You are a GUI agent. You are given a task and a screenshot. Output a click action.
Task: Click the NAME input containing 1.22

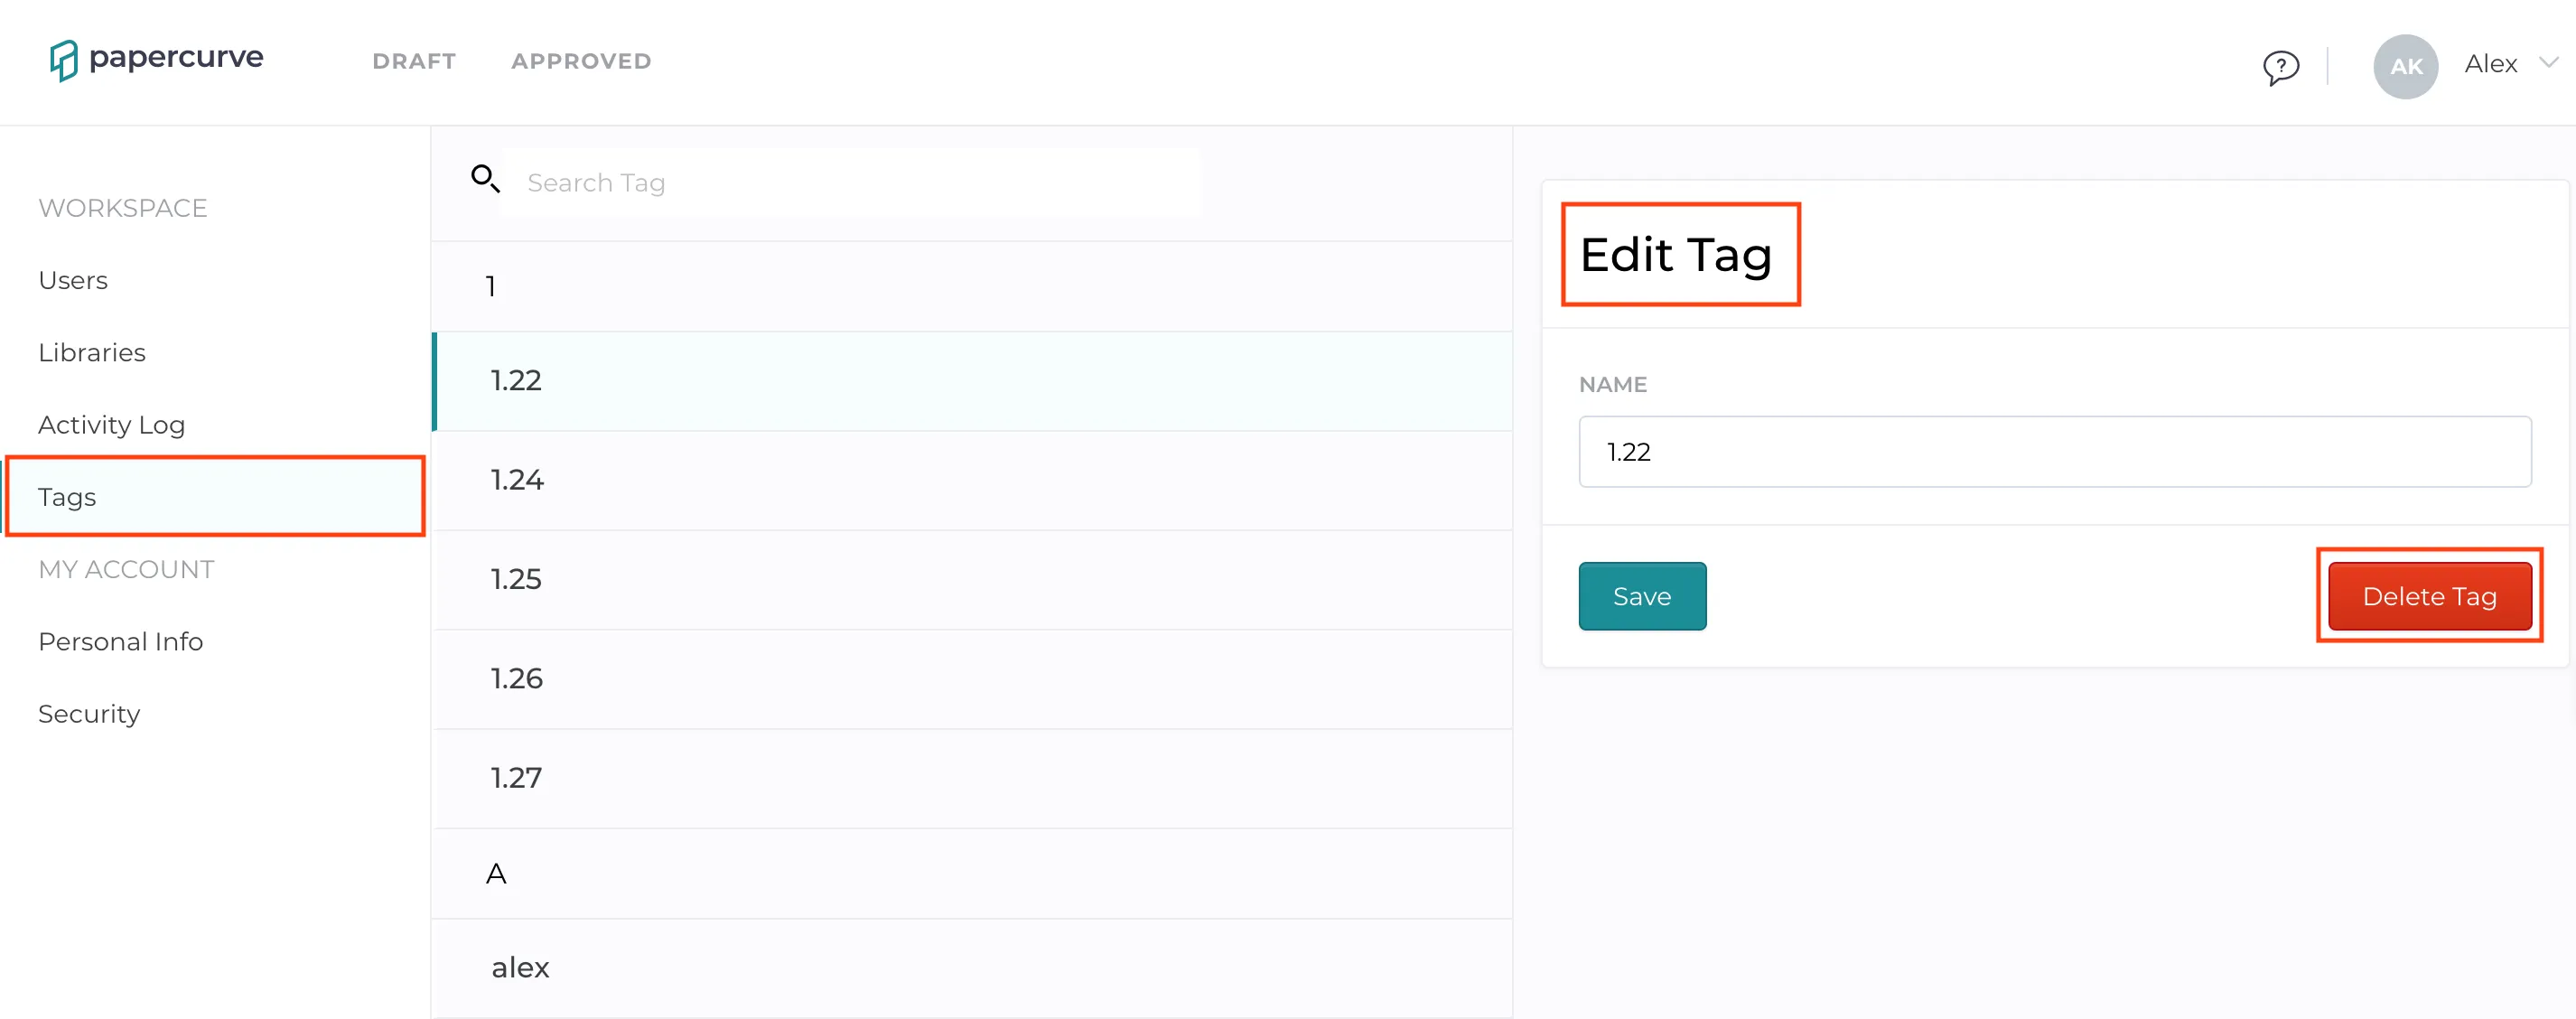tap(2054, 452)
